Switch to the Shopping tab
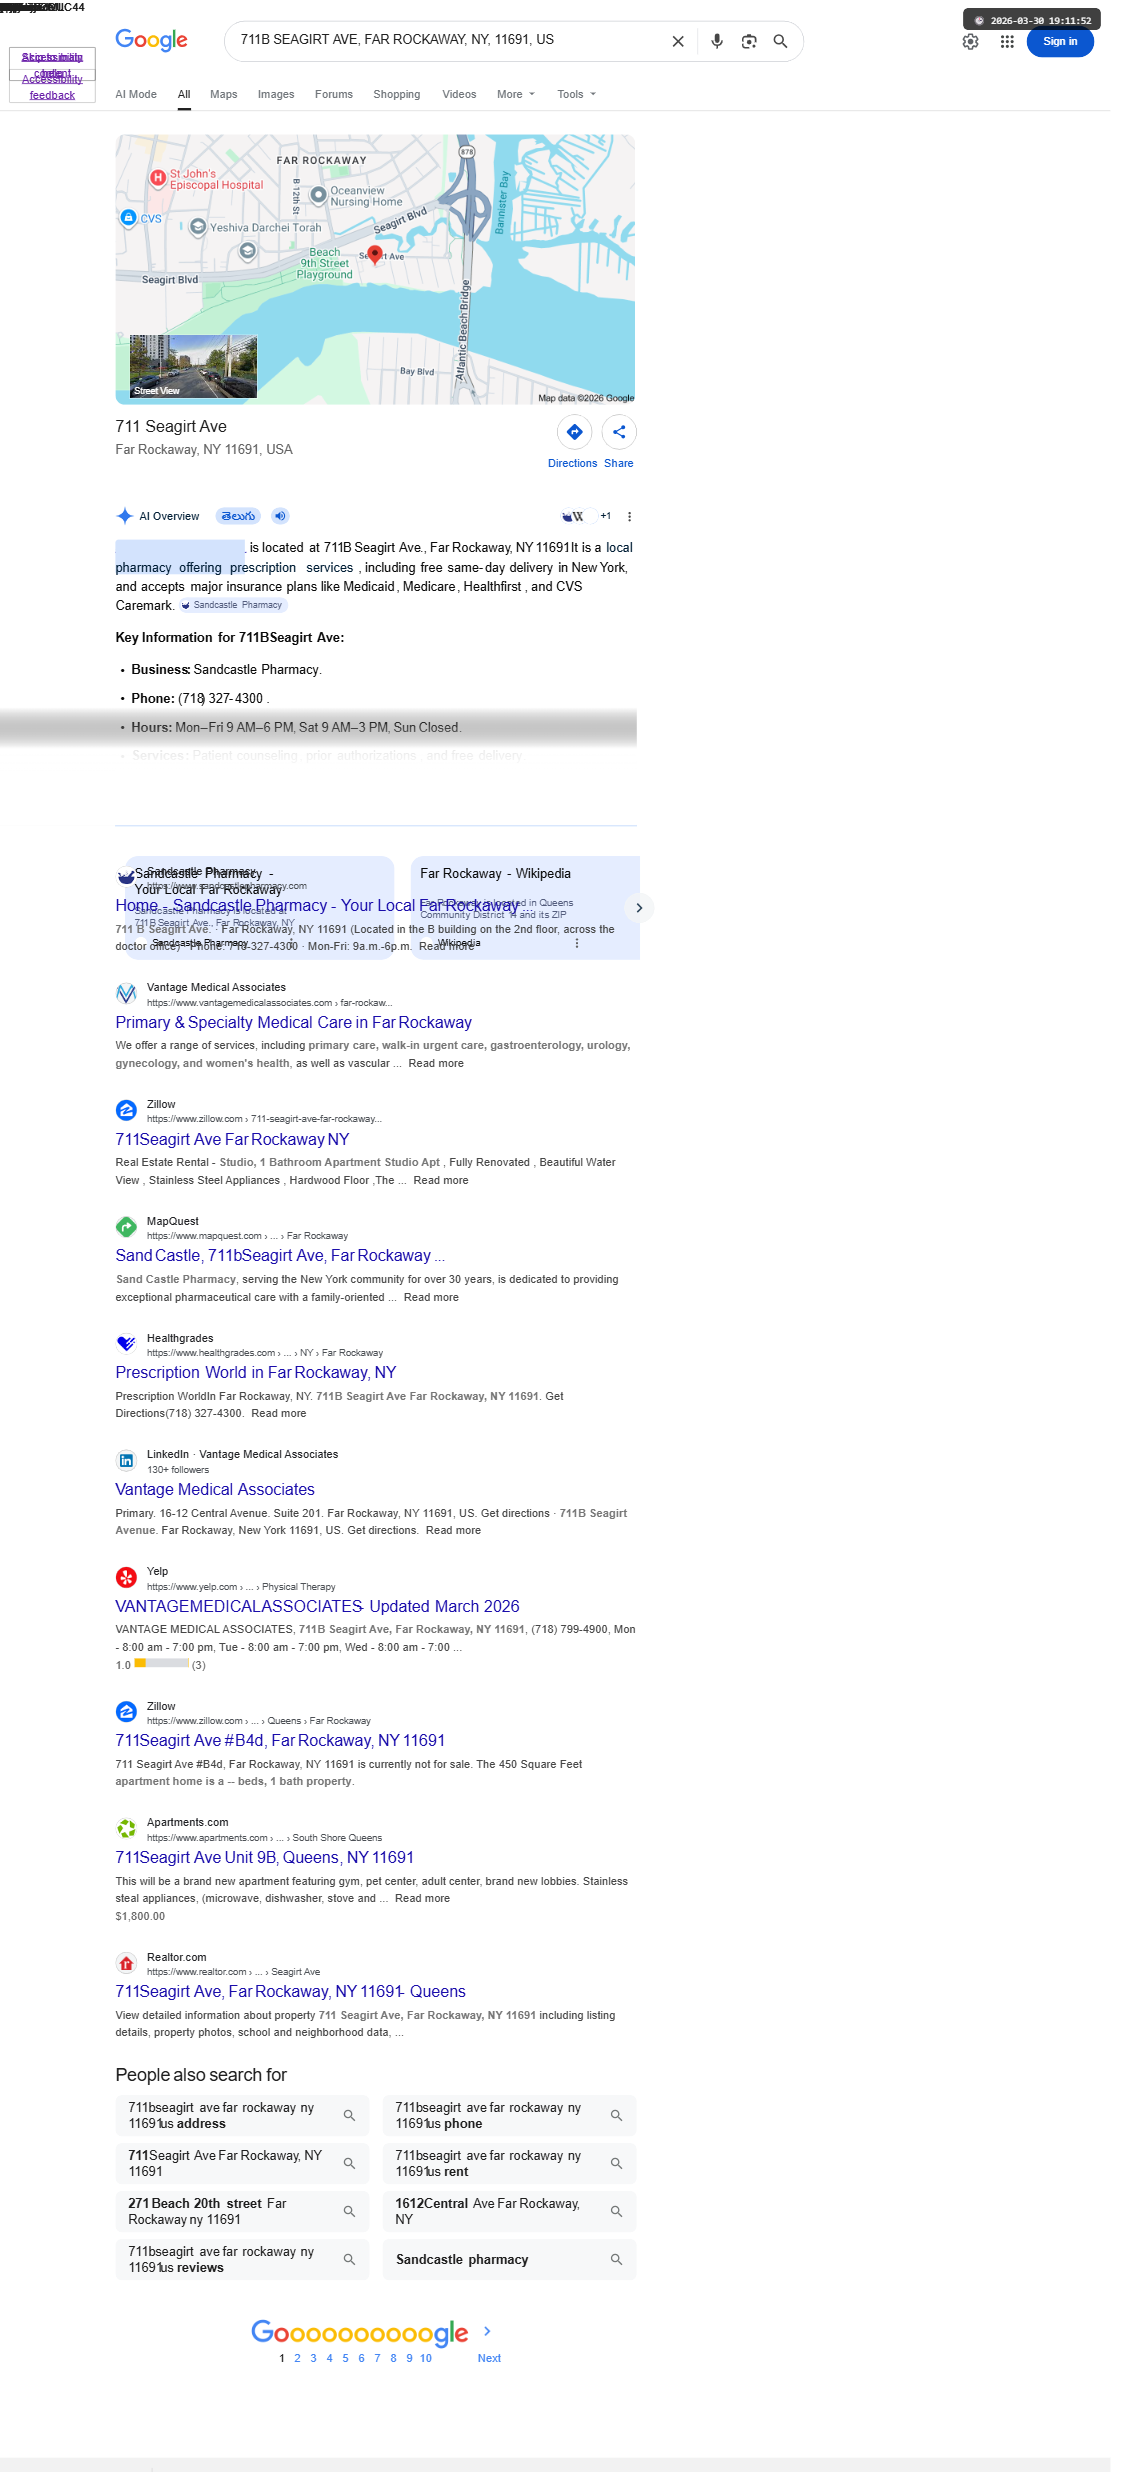This screenshot has height=2472, width=1124. [x=397, y=94]
